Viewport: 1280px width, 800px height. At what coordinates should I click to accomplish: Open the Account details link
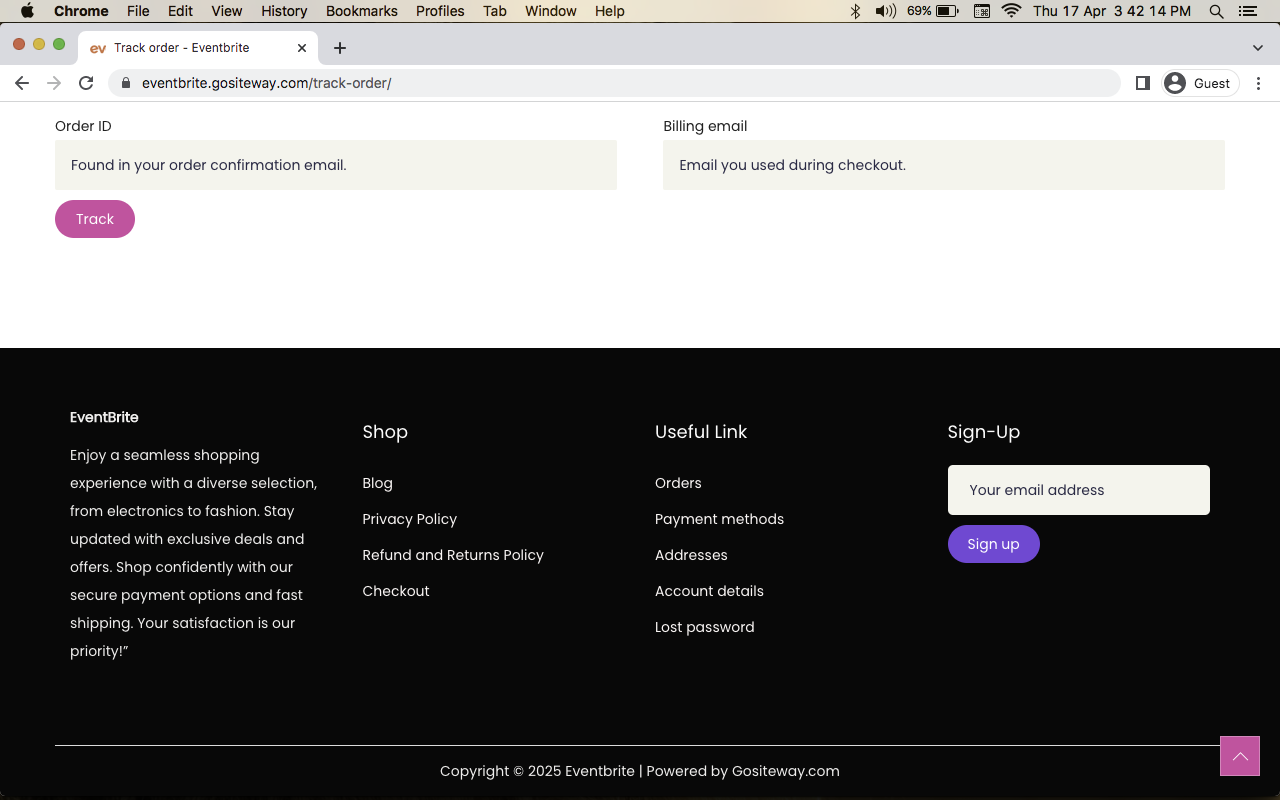click(x=709, y=591)
